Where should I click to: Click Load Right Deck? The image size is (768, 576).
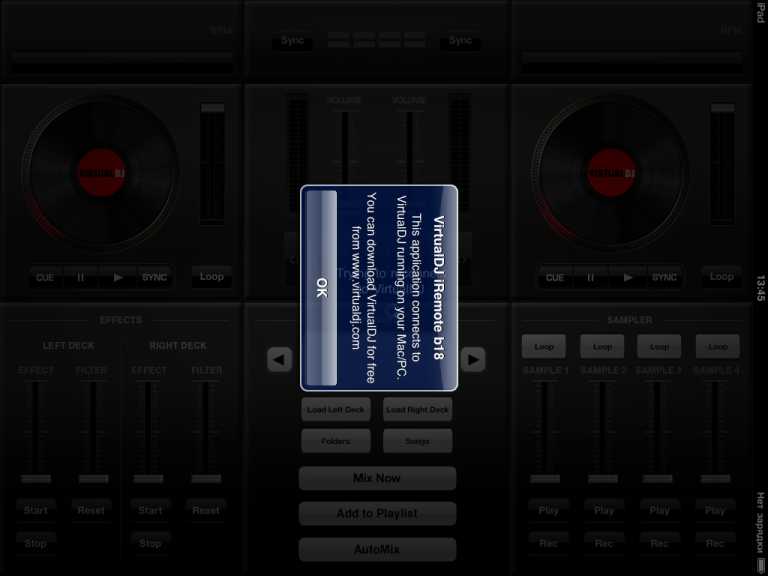[417, 409]
